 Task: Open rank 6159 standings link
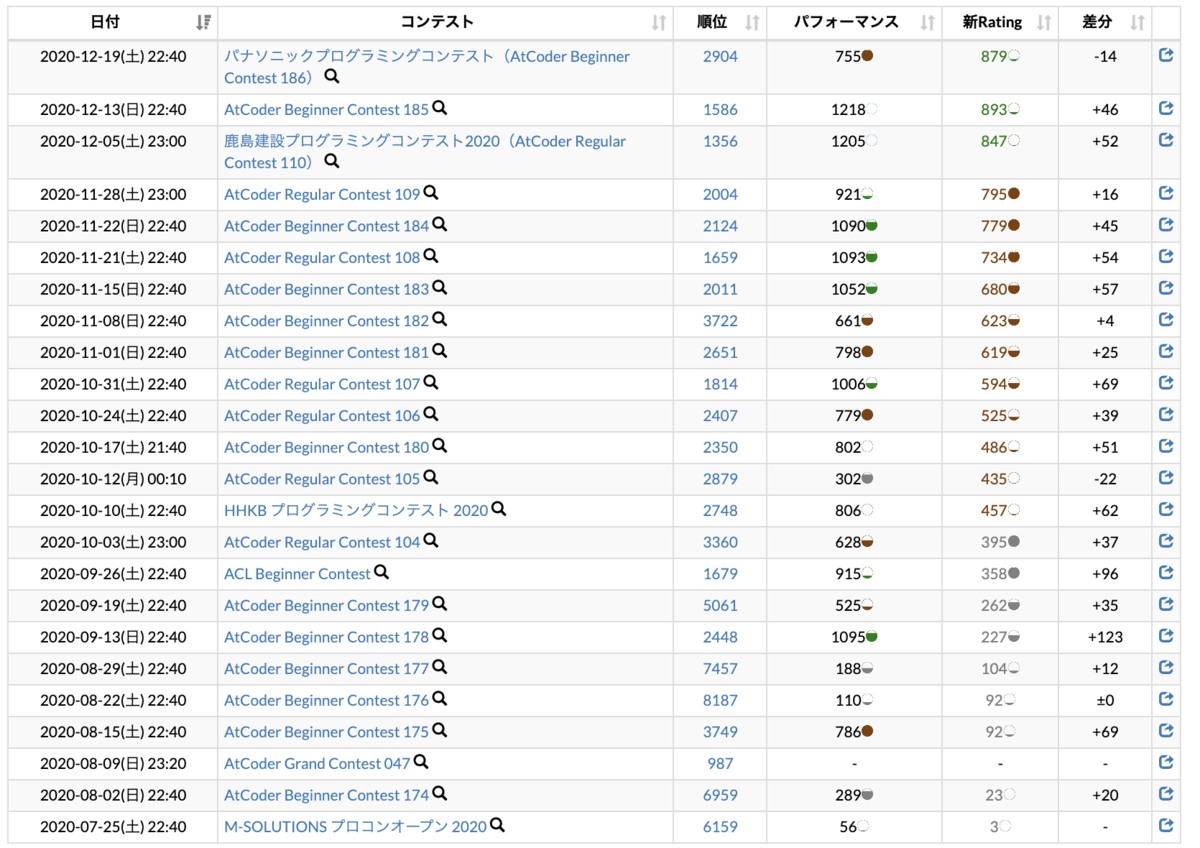pyautogui.click(x=720, y=827)
